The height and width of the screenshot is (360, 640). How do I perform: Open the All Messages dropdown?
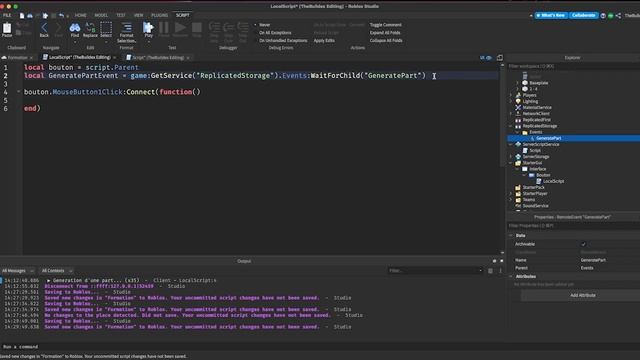pyautogui.click(x=18, y=271)
